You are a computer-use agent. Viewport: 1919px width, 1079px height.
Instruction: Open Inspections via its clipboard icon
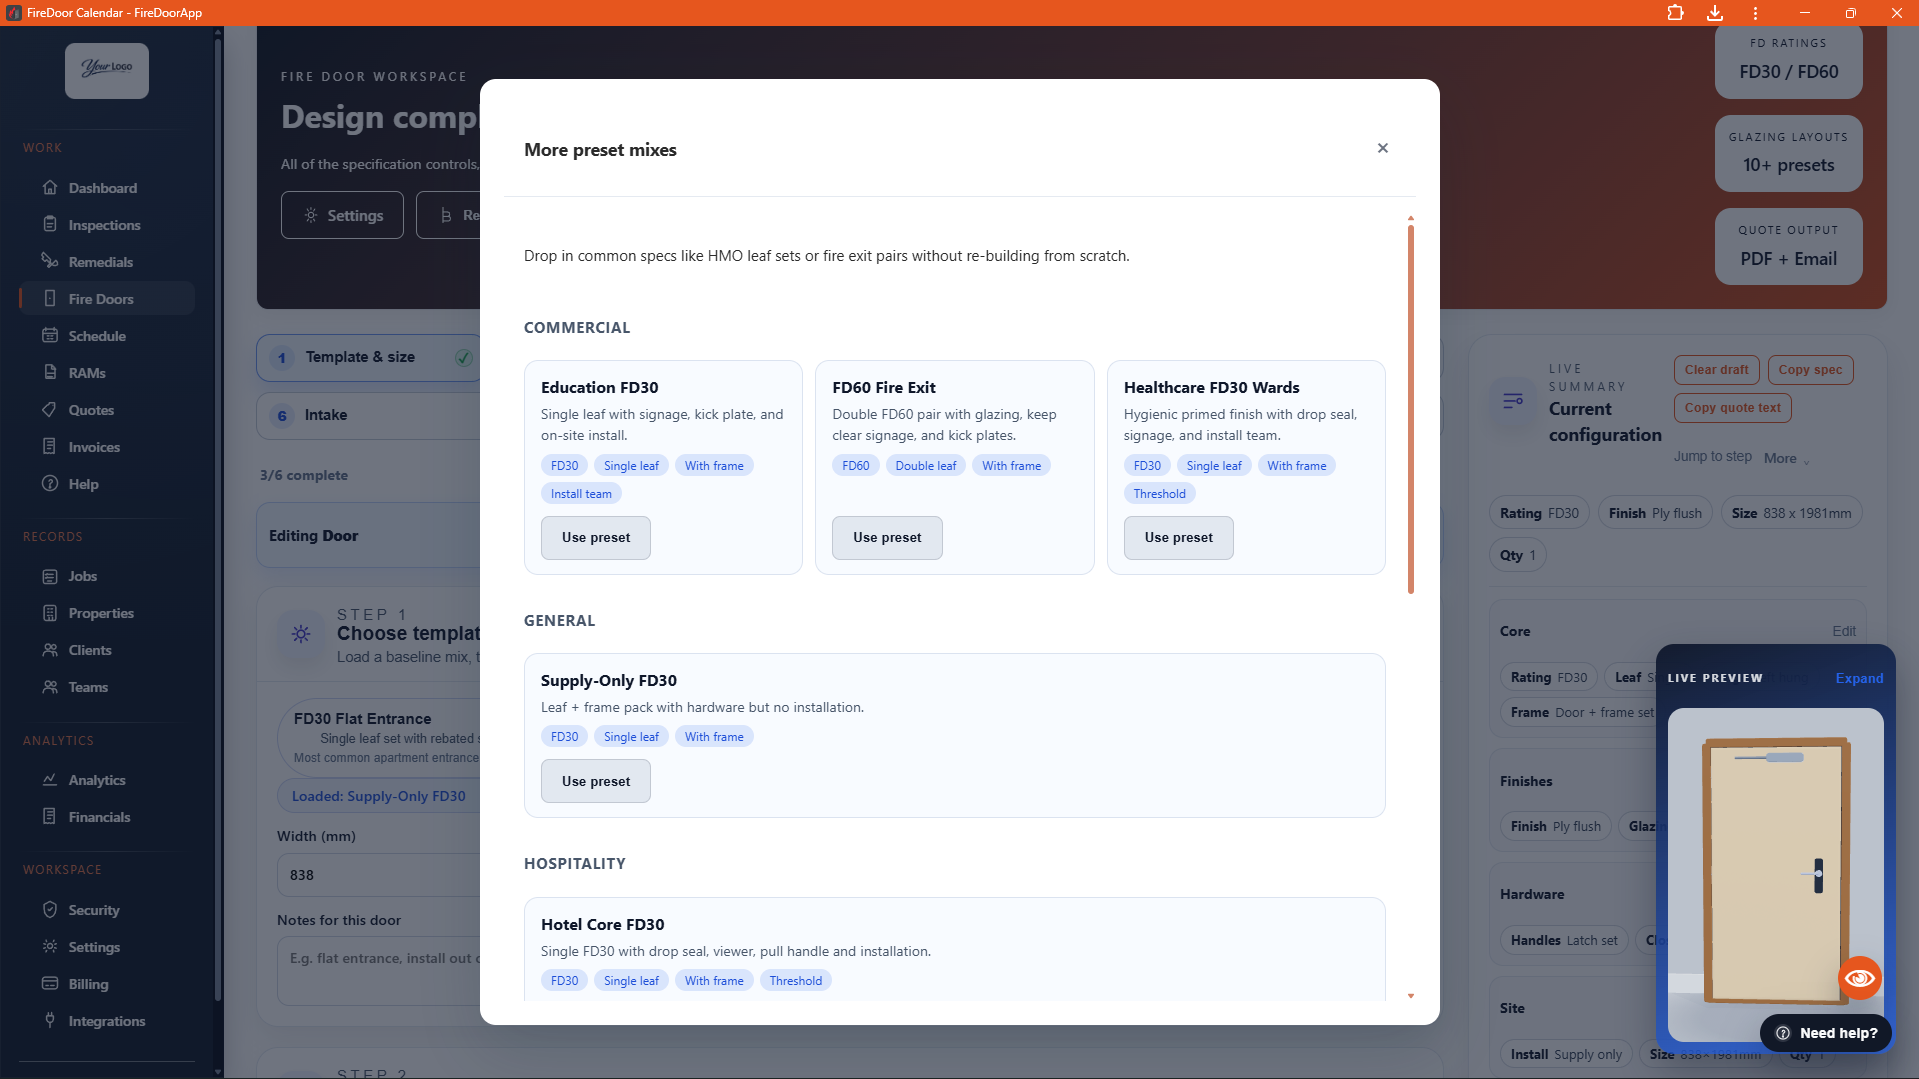[x=50, y=225]
